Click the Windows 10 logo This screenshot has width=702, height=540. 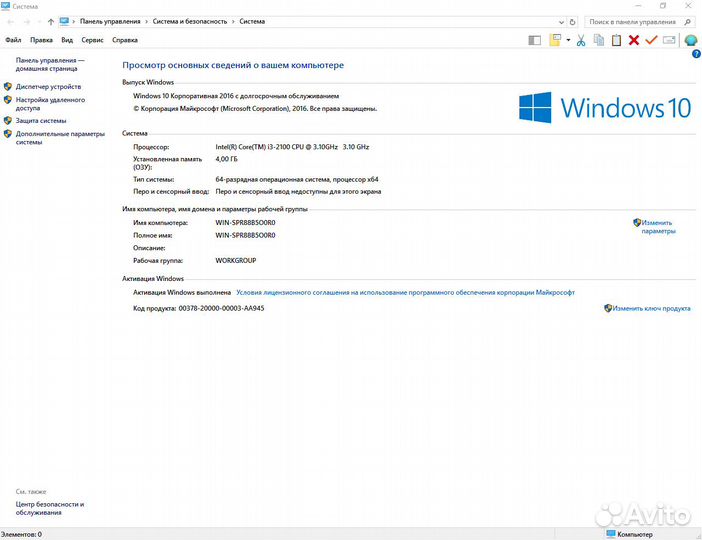click(605, 107)
